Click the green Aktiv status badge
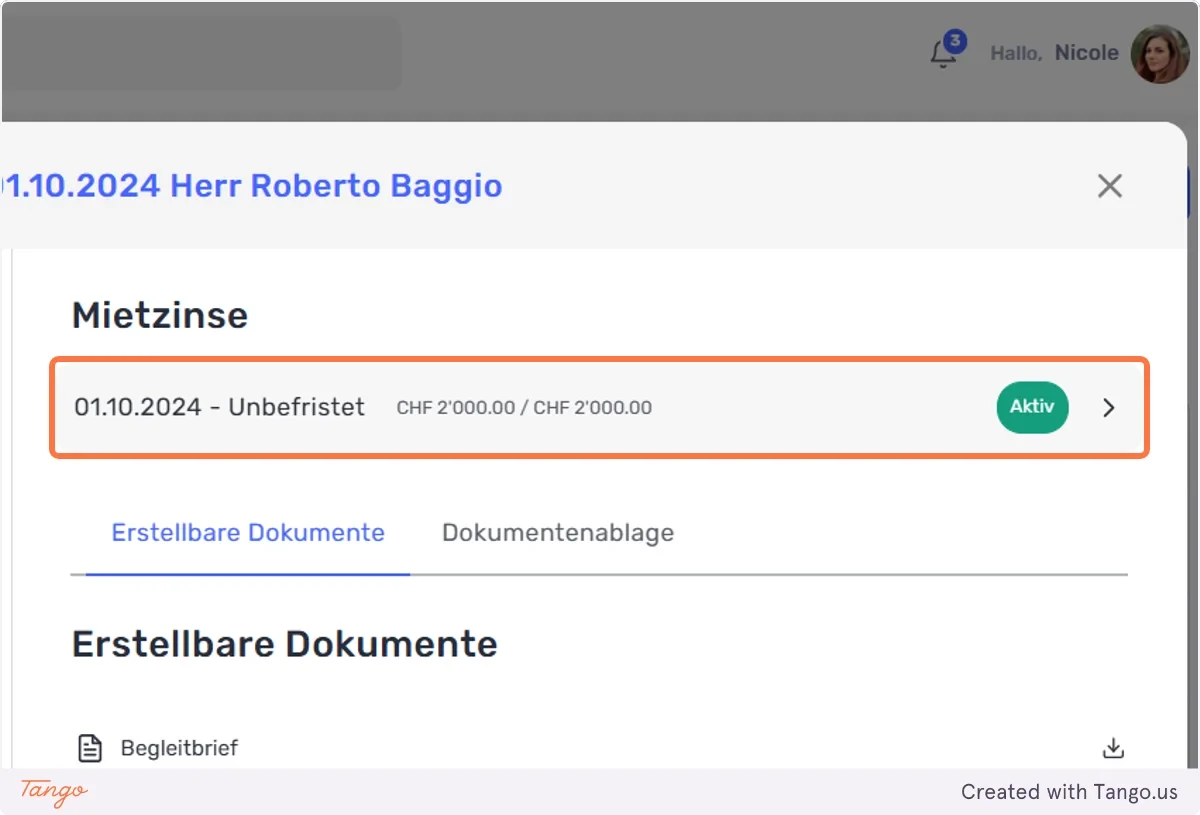1200x815 pixels. tap(1032, 408)
